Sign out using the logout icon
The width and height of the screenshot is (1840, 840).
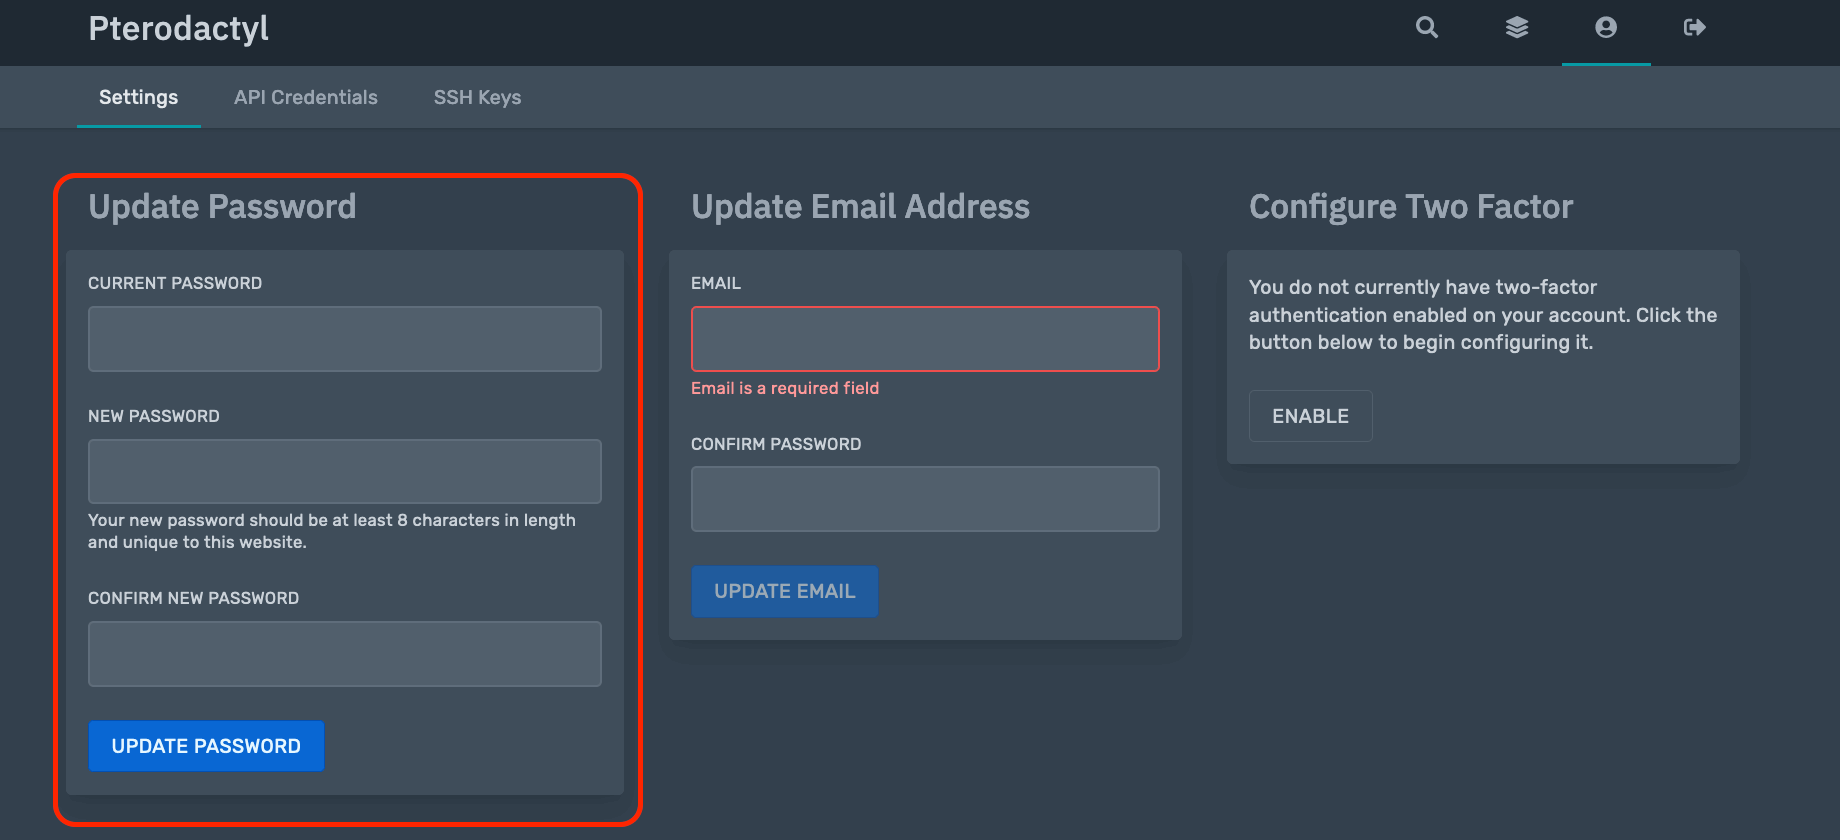point(1695,28)
